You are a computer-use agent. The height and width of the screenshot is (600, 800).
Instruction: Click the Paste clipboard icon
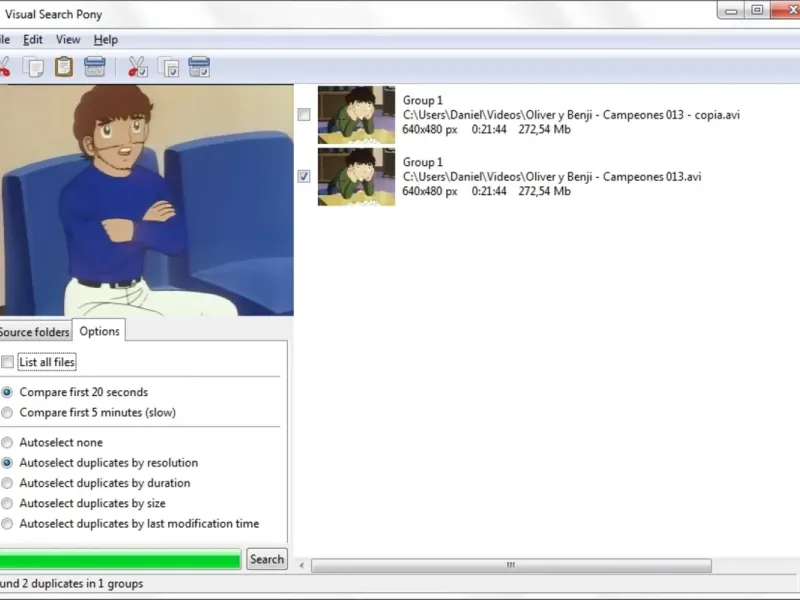[x=64, y=67]
